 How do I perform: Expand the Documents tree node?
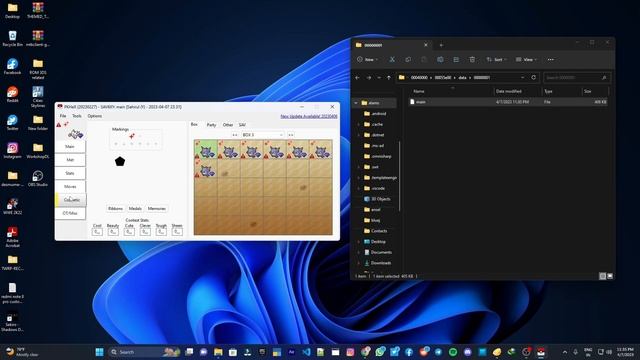click(358, 252)
